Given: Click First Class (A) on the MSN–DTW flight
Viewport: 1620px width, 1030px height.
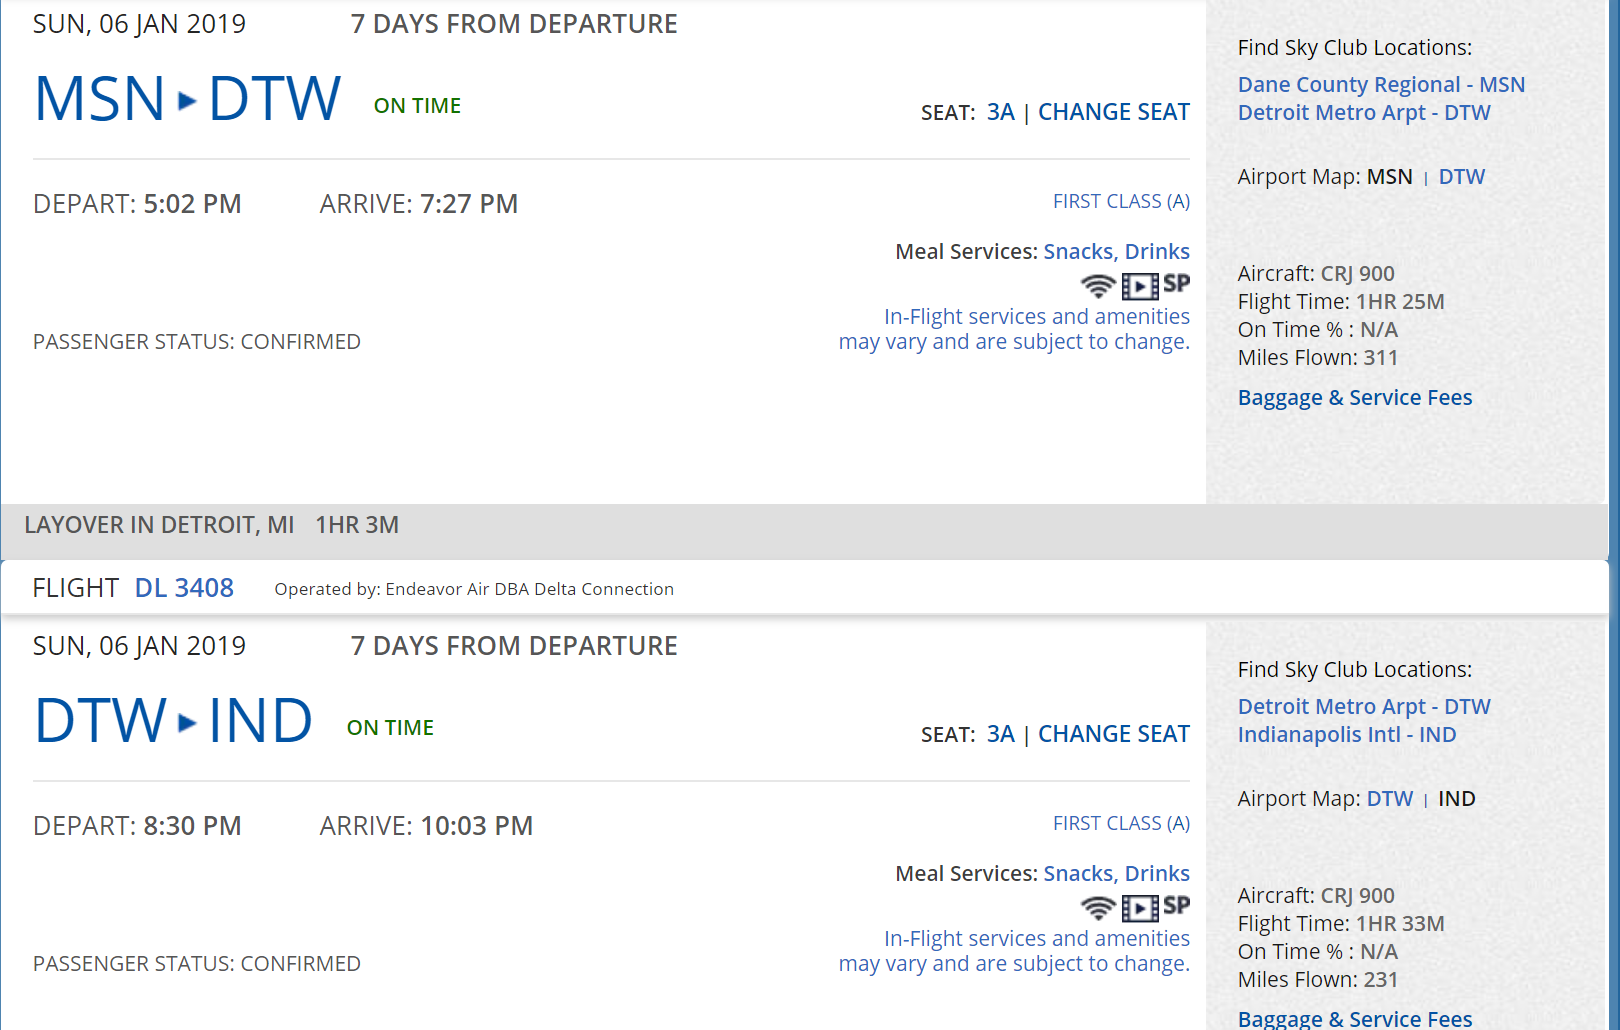Looking at the screenshot, I should point(1121,202).
